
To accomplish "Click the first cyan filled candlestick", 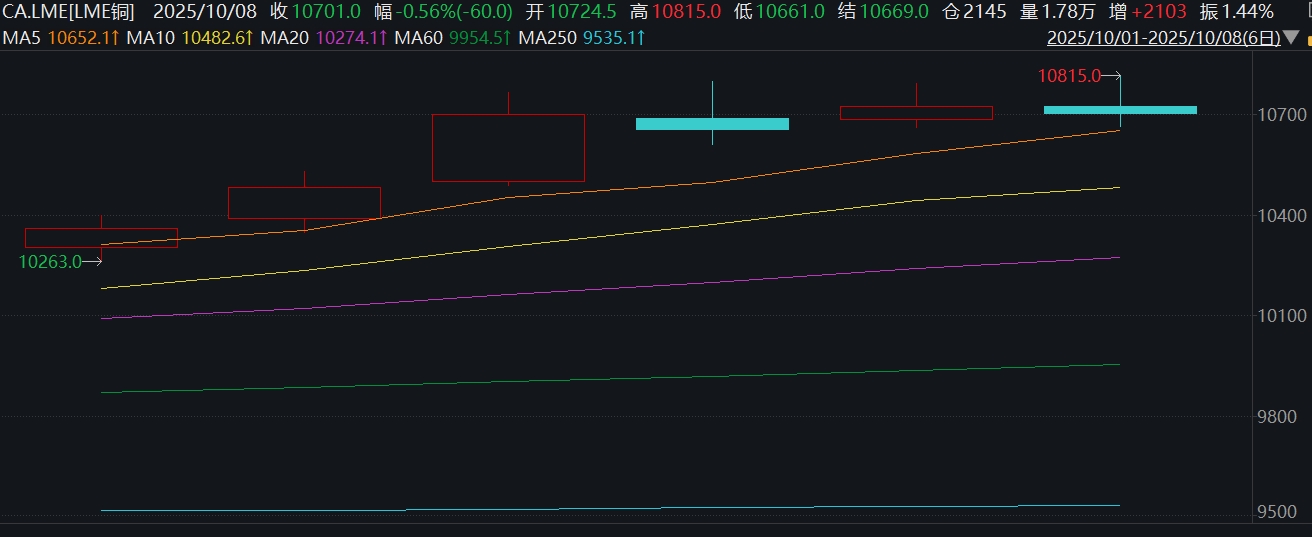I will (x=712, y=124).
